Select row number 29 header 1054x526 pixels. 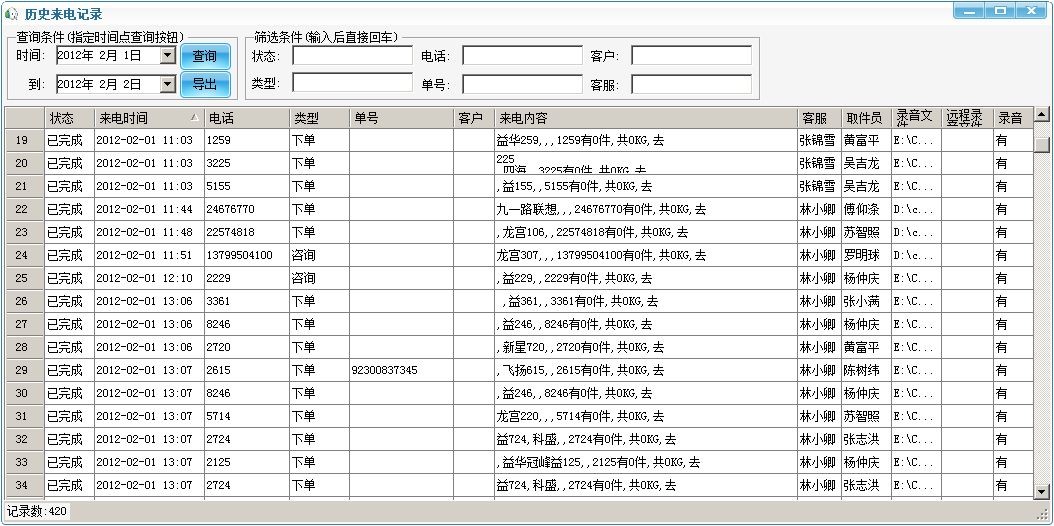[25, 370]
